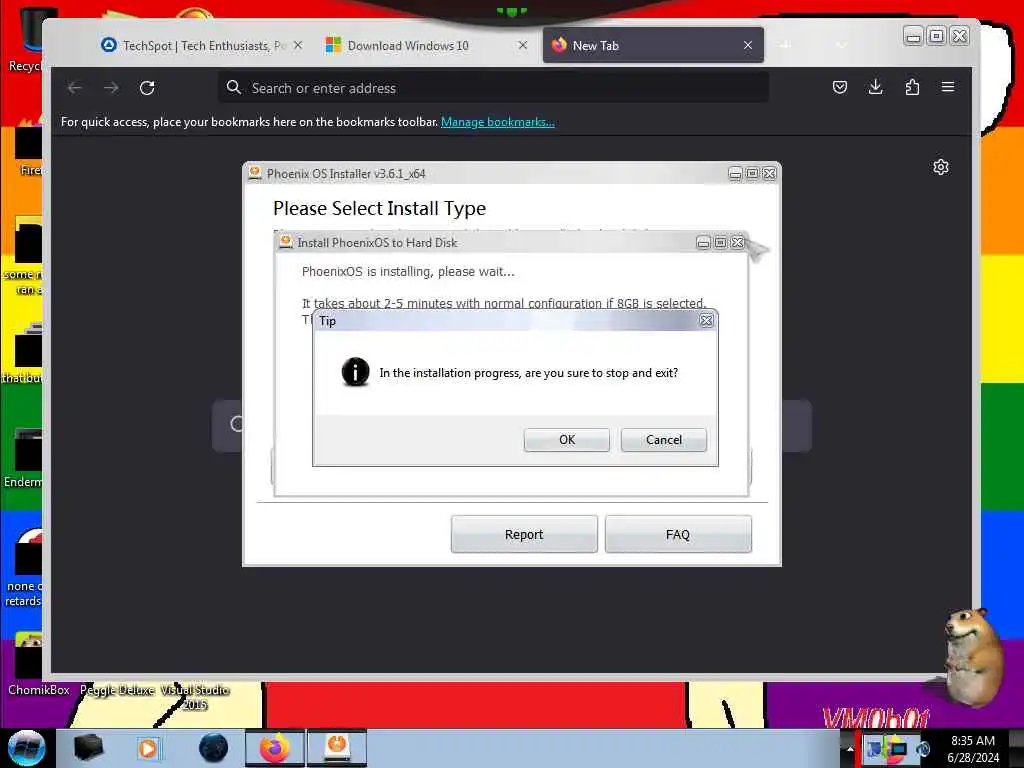
Task: Minimize the Firefox window
Action: 914,37
